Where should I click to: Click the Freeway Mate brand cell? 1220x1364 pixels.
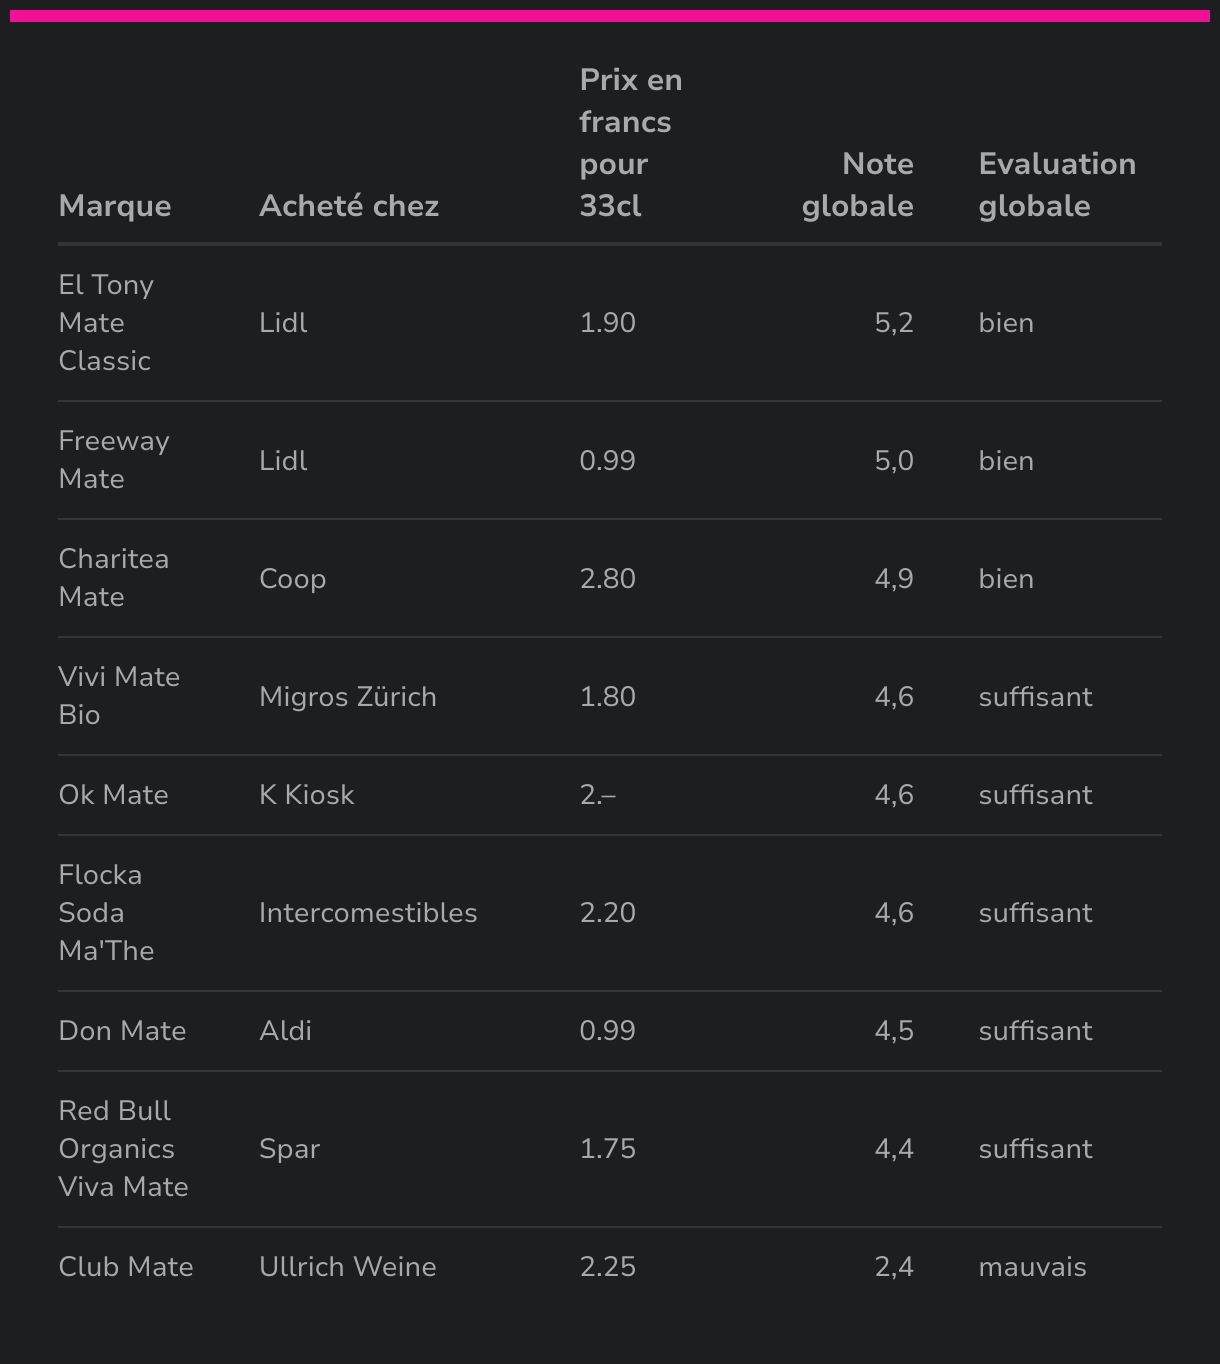(114, 460)
